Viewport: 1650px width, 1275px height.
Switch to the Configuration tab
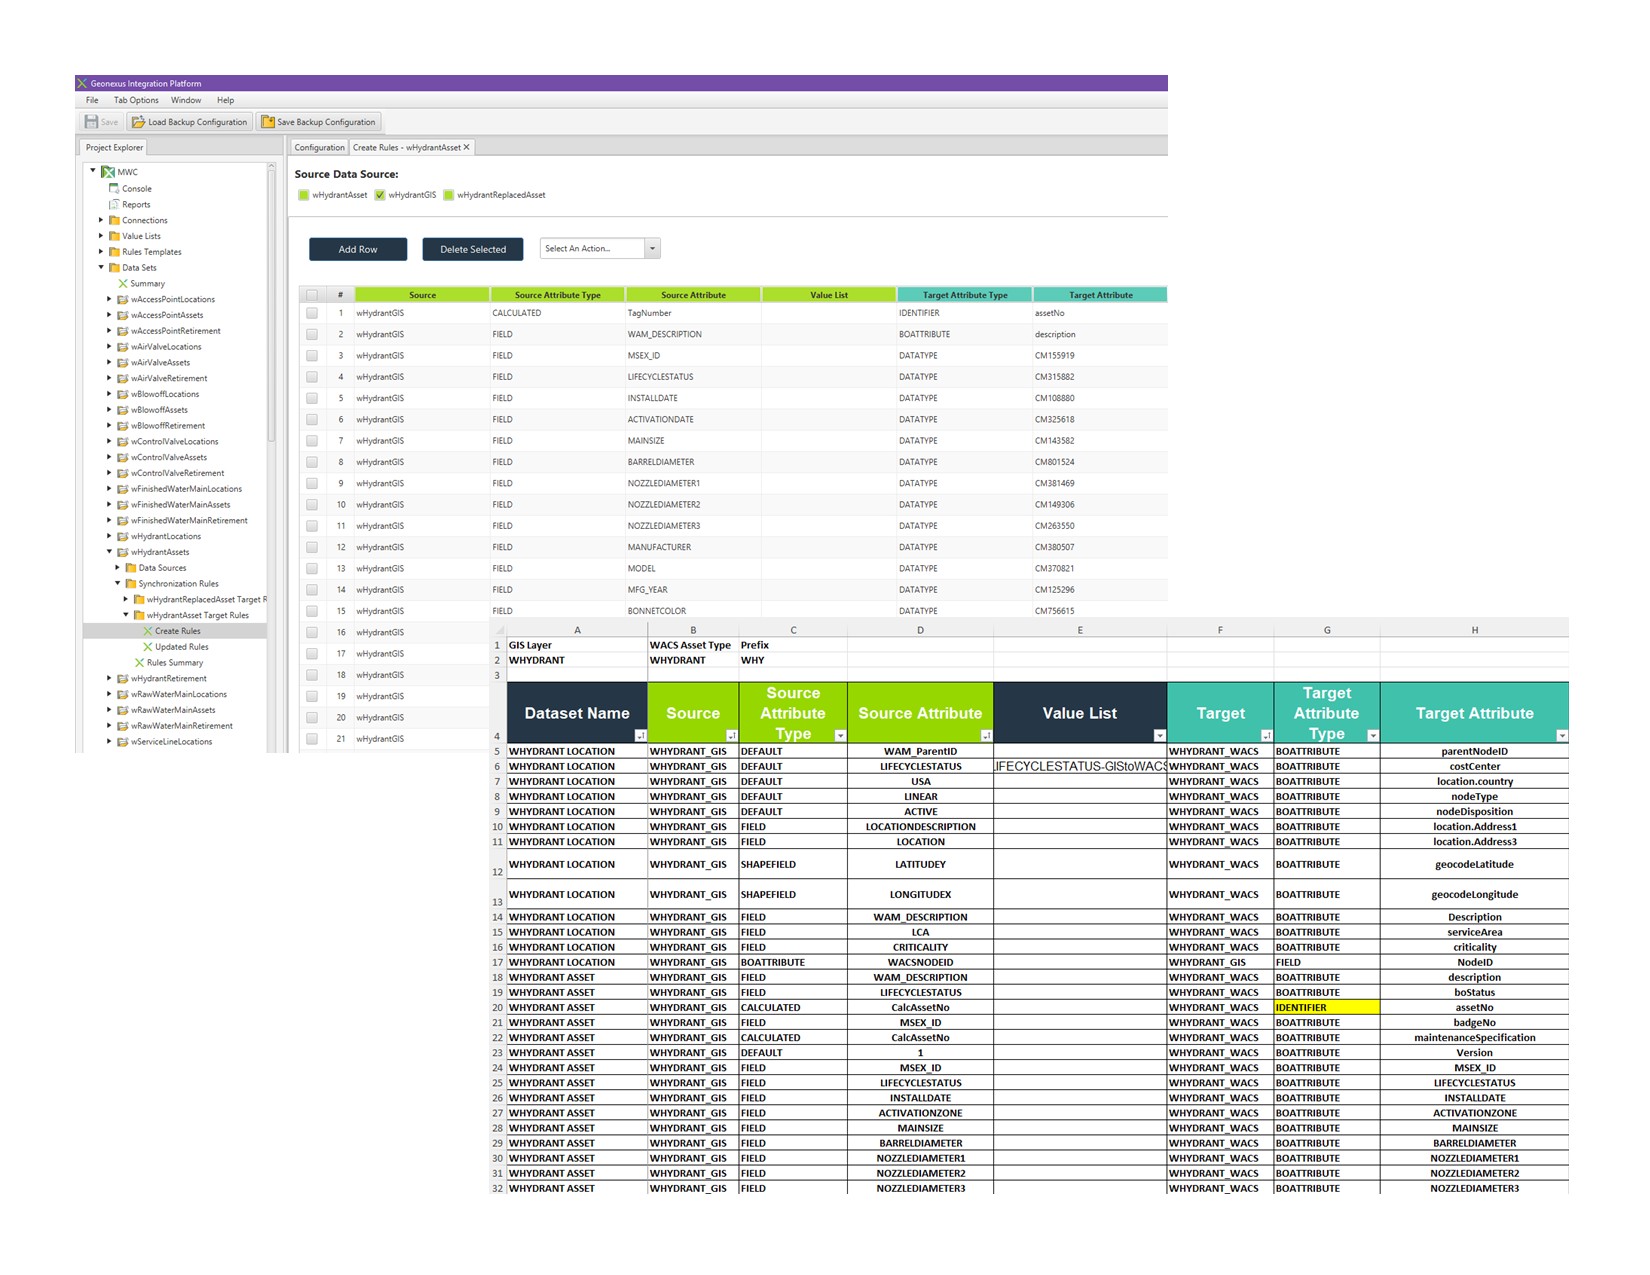click(x=319, y=147)
